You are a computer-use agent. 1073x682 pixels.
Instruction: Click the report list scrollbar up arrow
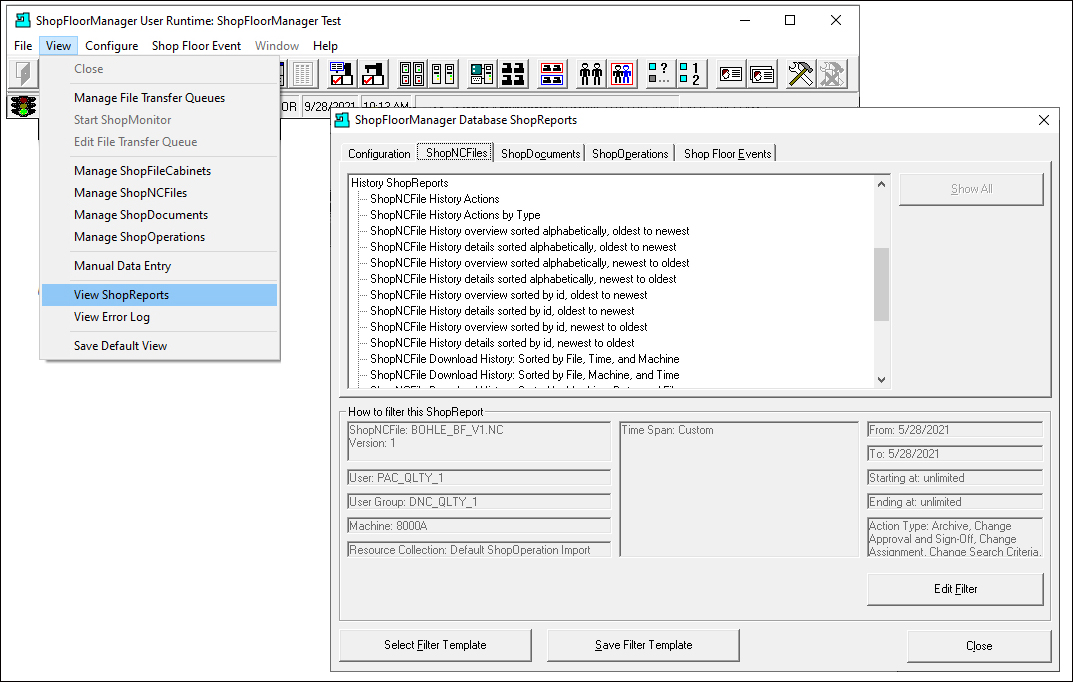tap(881, 184)
